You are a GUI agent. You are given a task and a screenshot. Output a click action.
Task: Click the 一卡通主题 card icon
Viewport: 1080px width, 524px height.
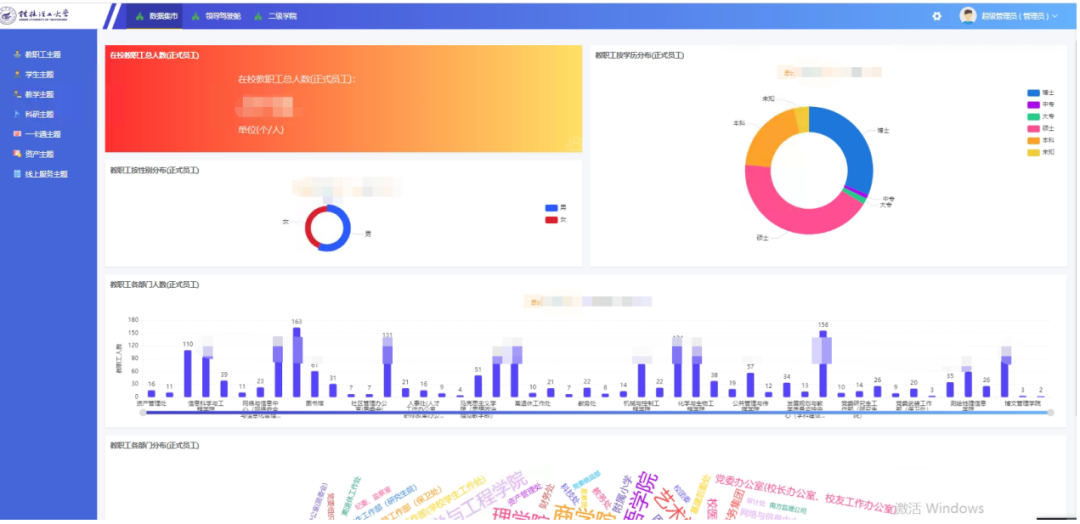click(17, 134)
